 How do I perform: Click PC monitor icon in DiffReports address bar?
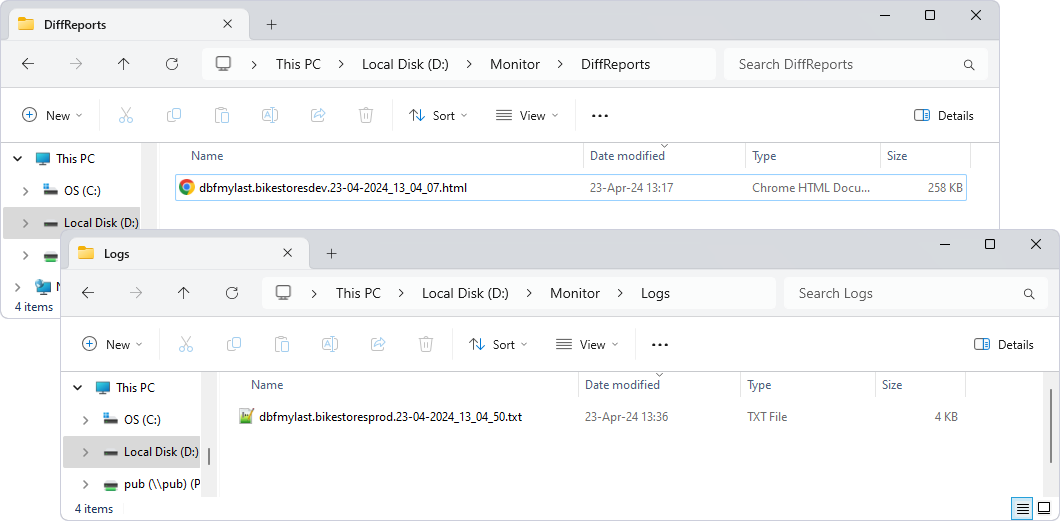point(223,64)
